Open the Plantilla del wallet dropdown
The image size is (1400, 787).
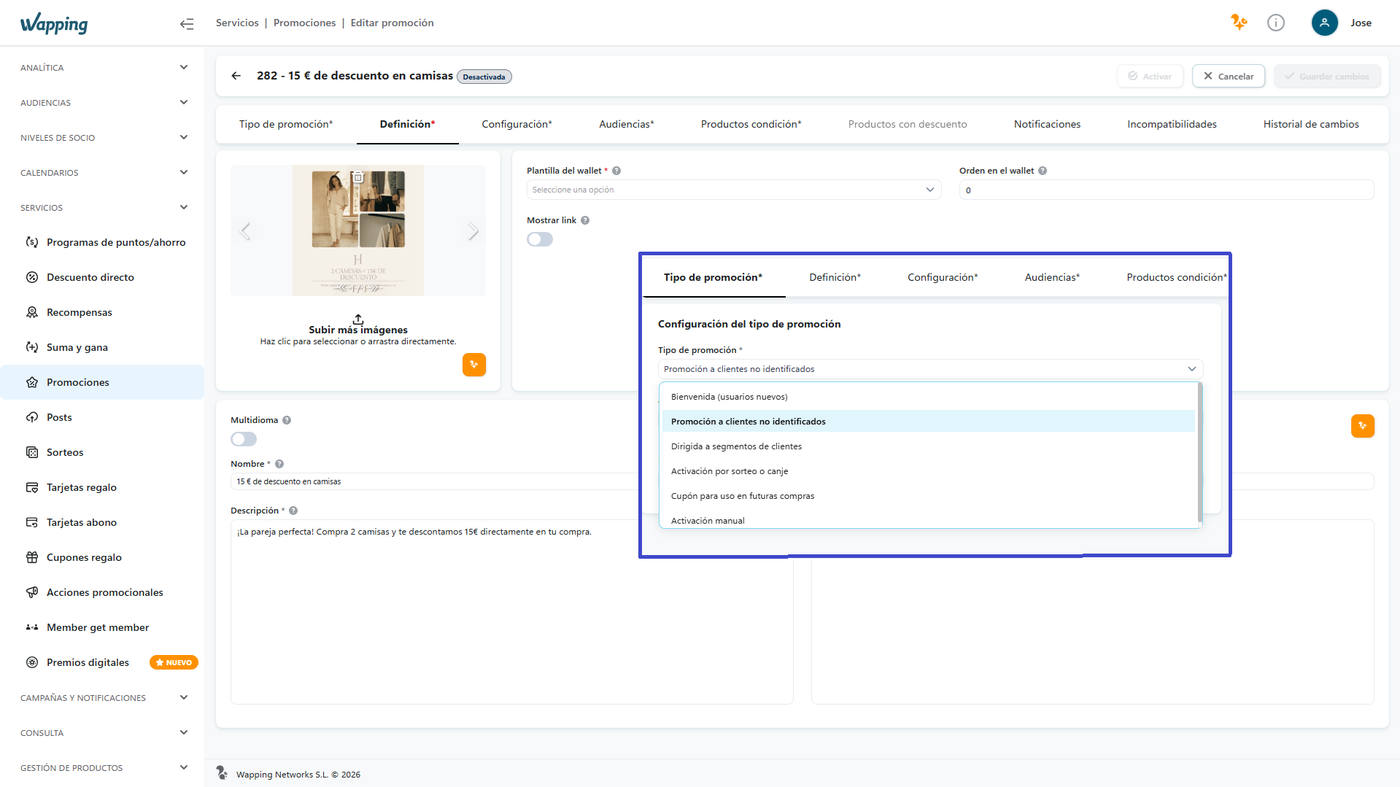click(734, 190)
